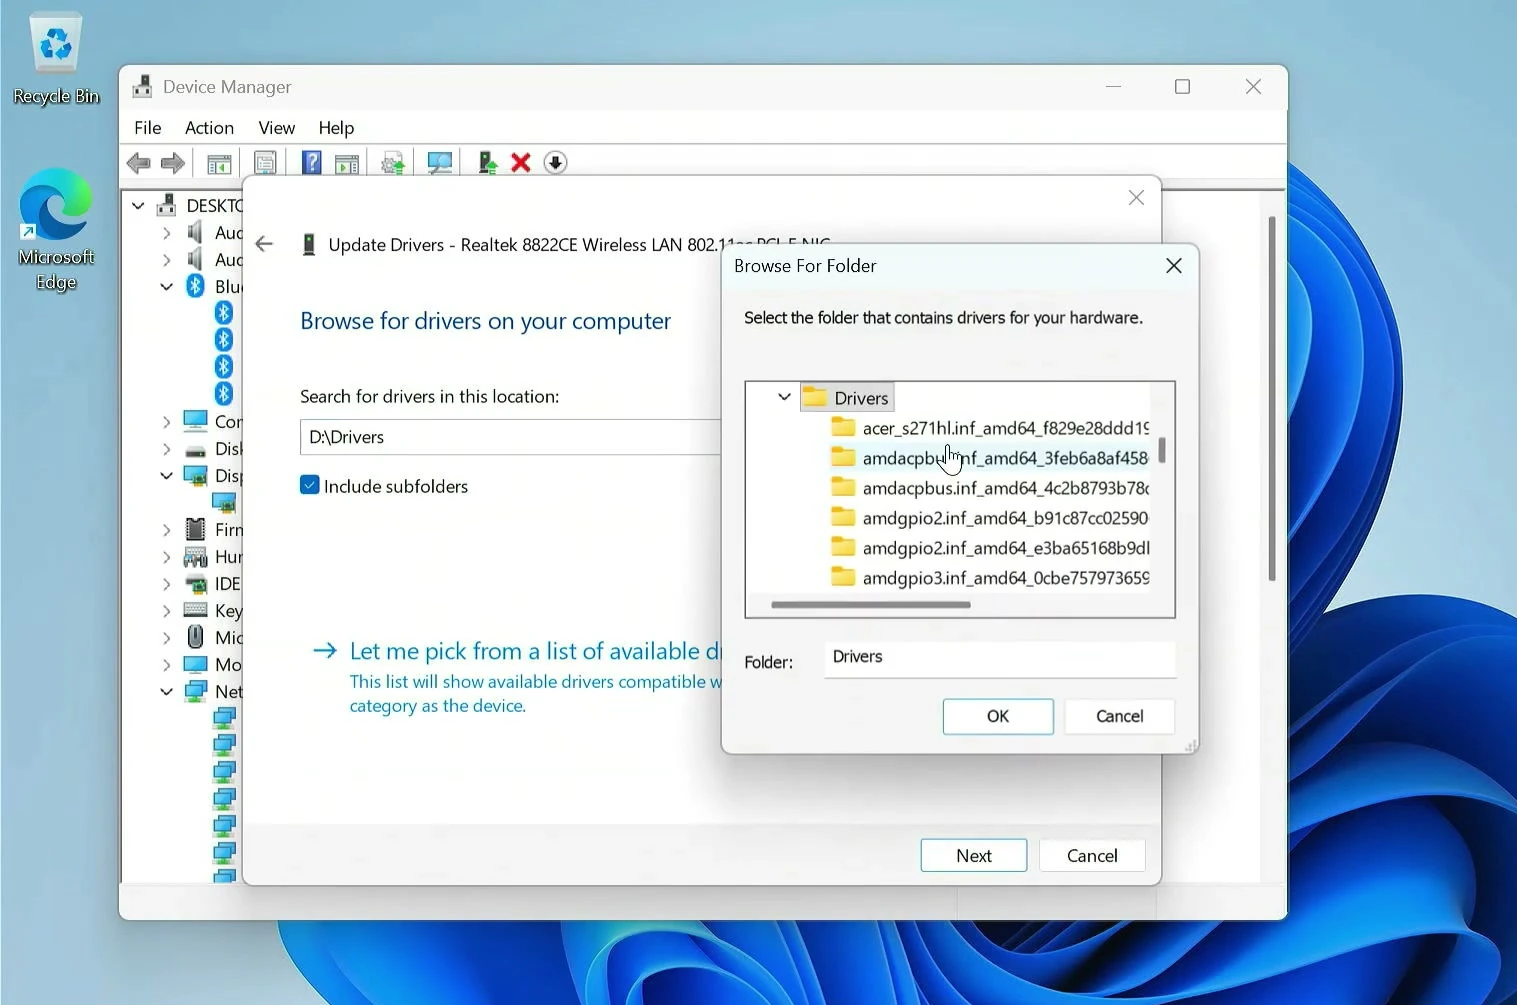
Task: Click Next in the Update Drivers wizard
Action: tap(974, 856)
